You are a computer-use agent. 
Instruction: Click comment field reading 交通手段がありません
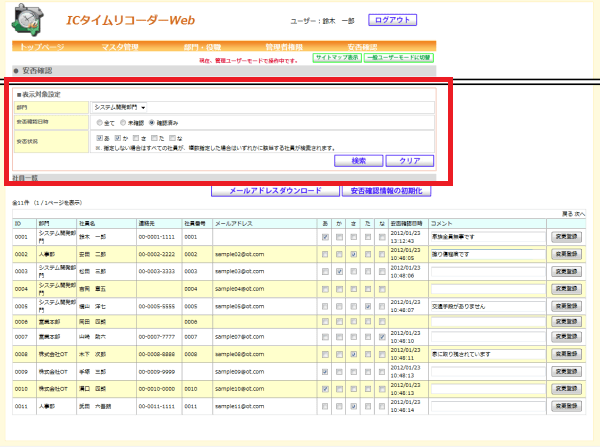[x=488, y=306]
